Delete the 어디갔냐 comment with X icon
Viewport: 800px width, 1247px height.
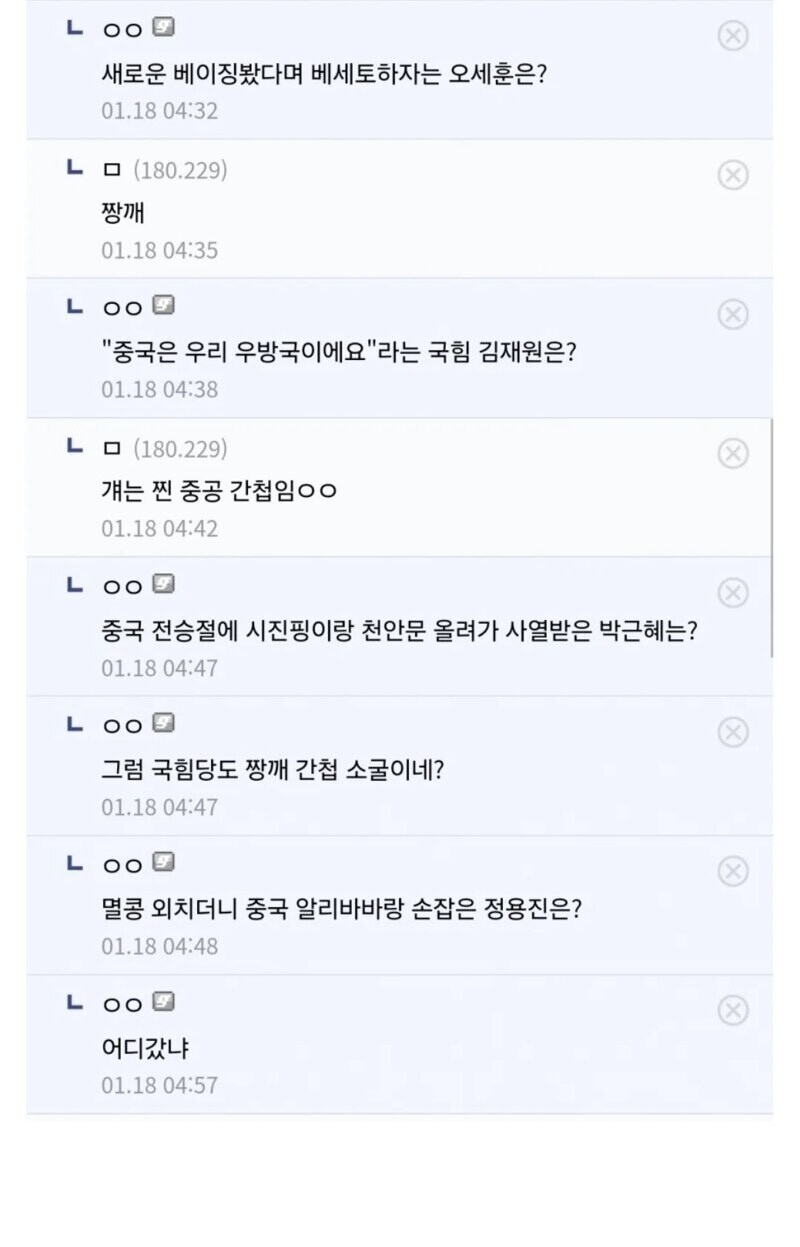733,1011
